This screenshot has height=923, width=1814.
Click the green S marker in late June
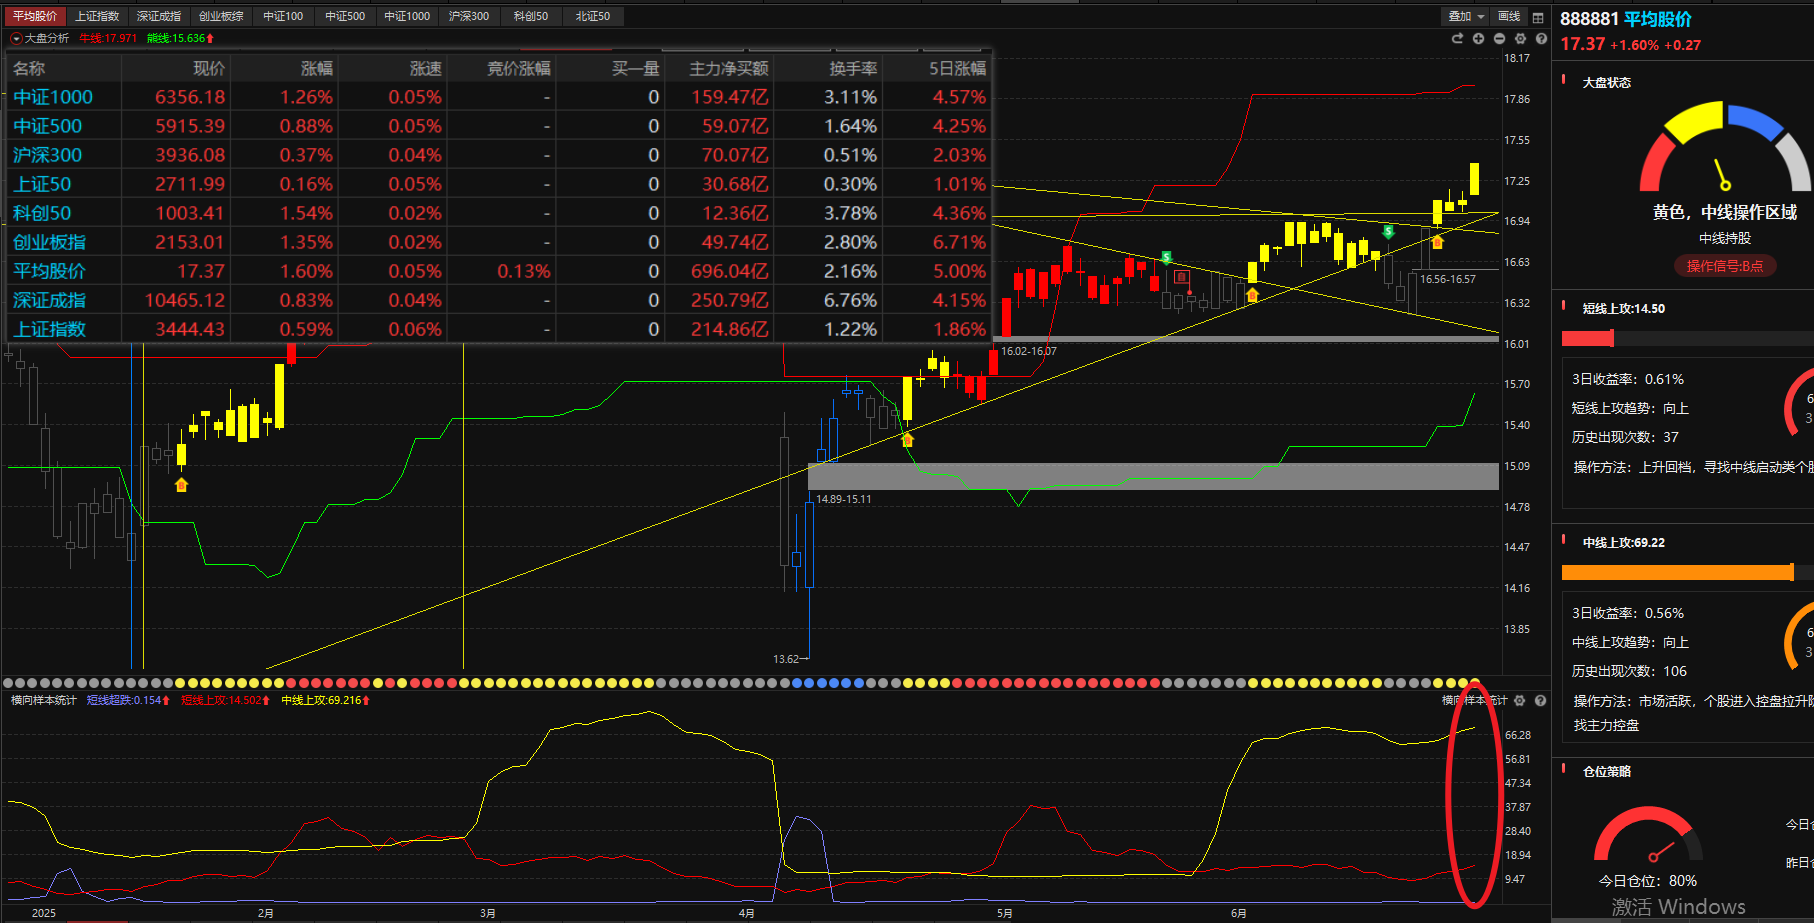tap(1388, 232)
